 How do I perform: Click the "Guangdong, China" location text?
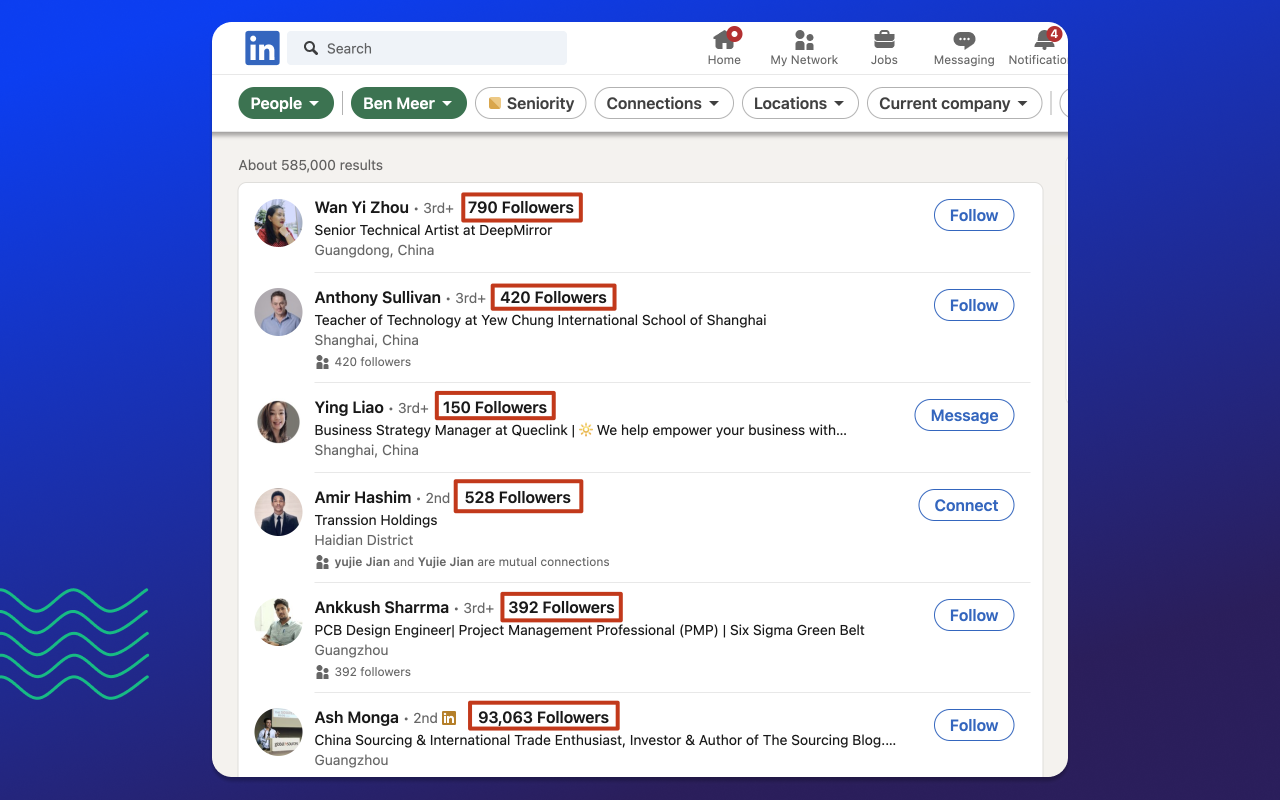(x=374, y=250)
